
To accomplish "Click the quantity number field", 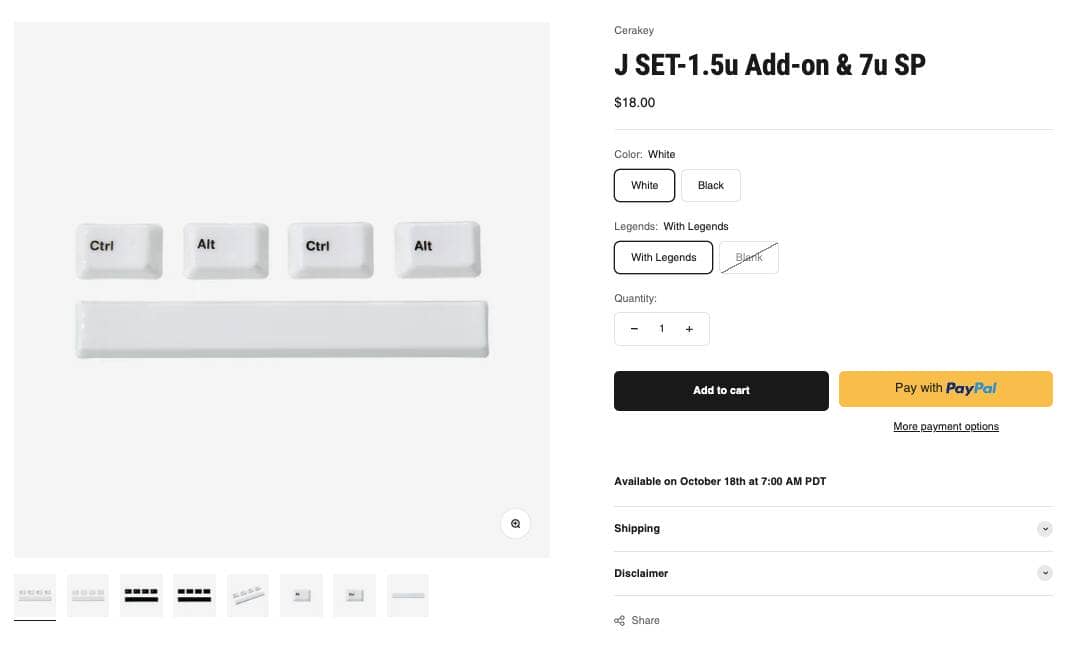I will [661, 329].
